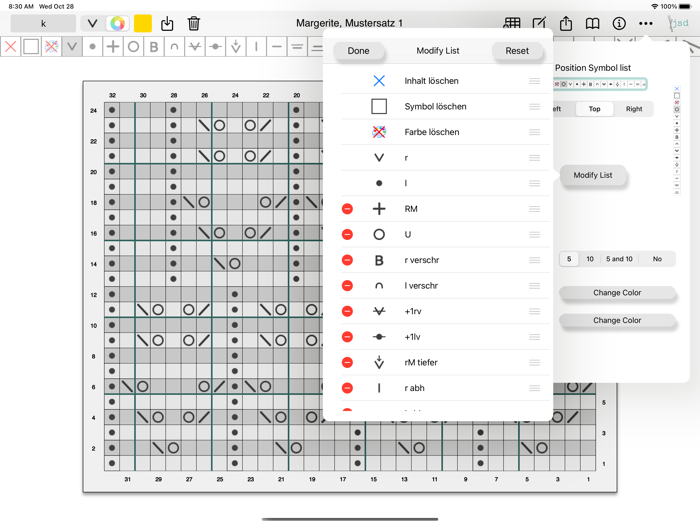This screenshot has width=700, height=525.
Task: Grab reorder handle for RM row
Action: coord(534,209)
